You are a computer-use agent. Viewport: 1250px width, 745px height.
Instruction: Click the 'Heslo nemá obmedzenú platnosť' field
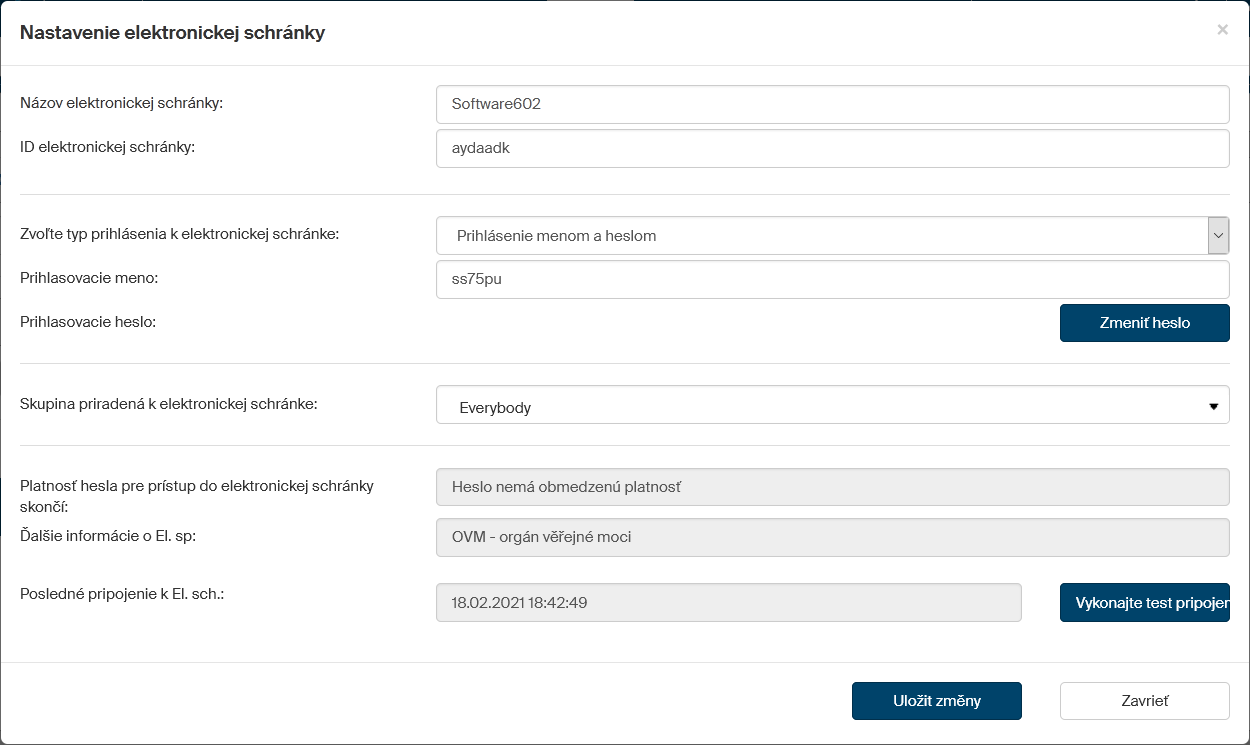coord(832,487)
